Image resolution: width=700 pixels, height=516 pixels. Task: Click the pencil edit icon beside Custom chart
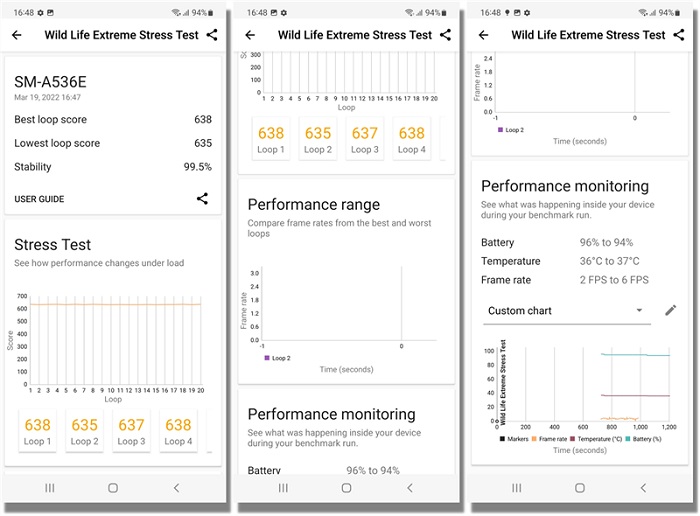point(670,311)
